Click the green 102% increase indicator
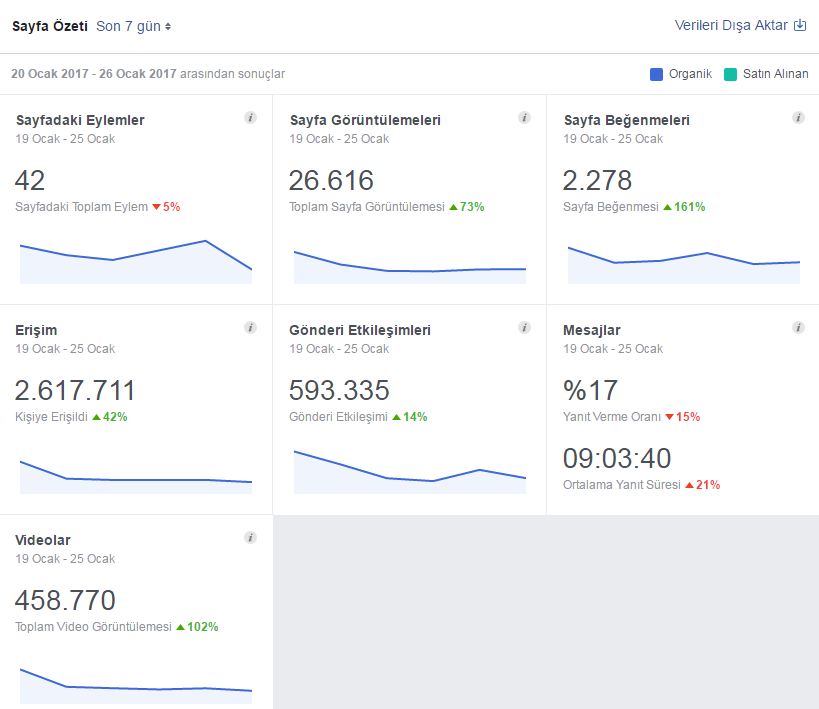 pos(197,627)
